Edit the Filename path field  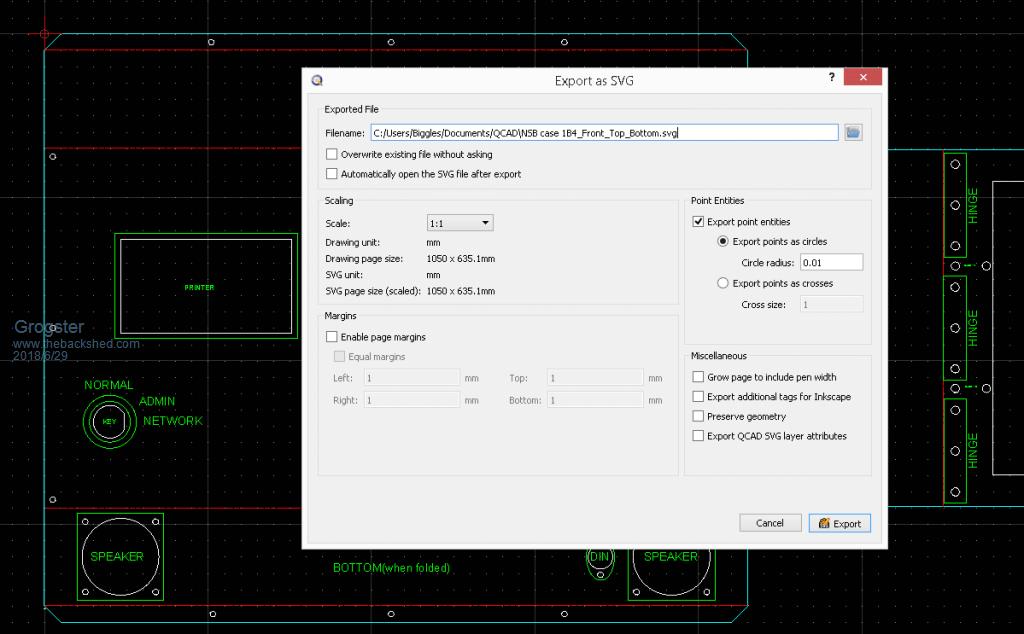click(604, 133)
